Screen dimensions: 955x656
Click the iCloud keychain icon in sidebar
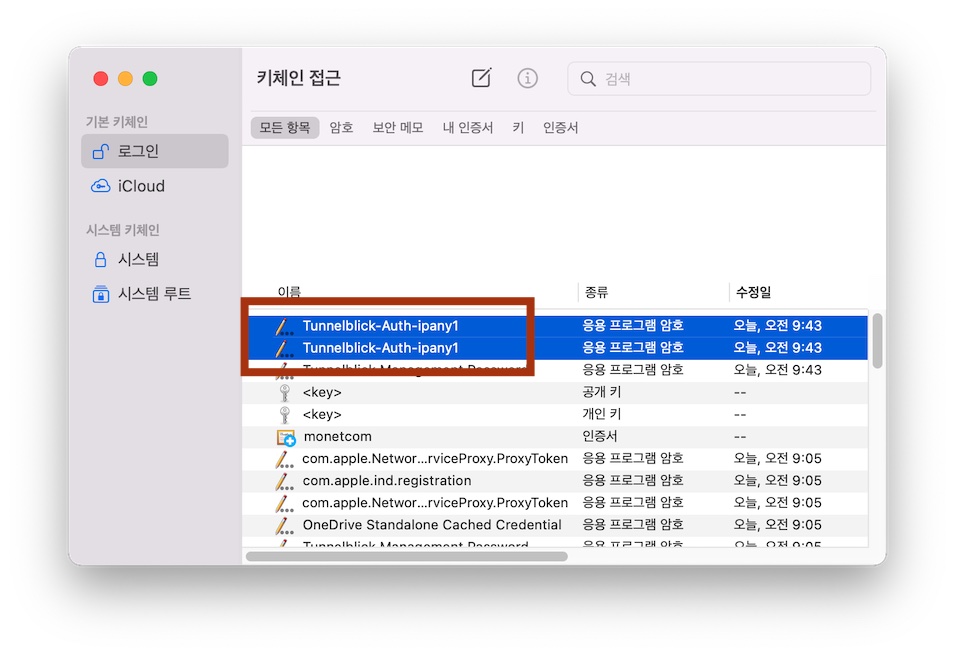pyautogui.click(x=100, y=186)
